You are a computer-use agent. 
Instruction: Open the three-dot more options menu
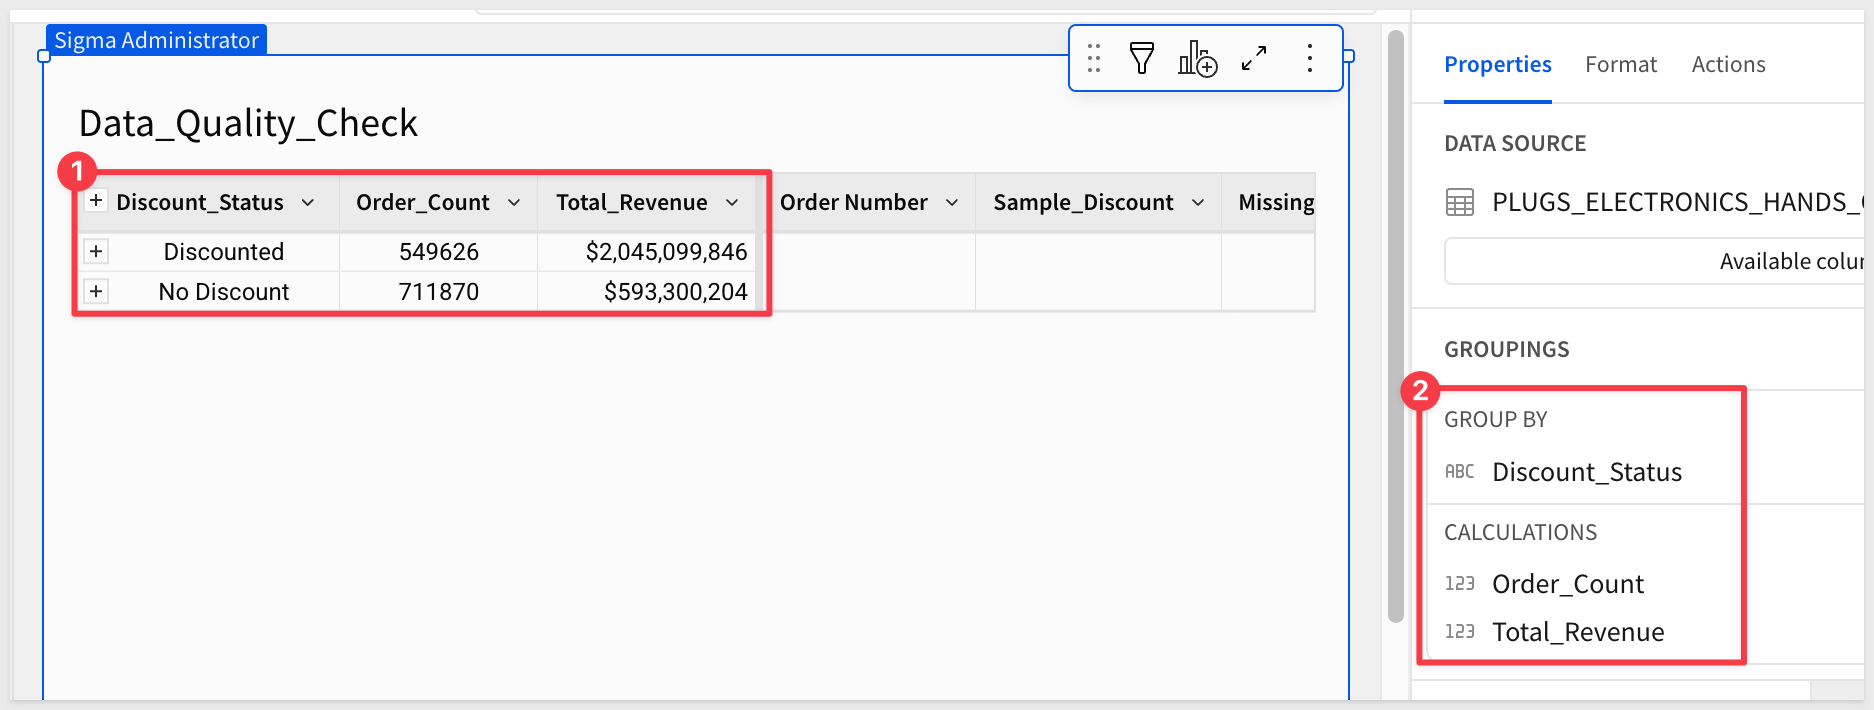[x=1309, y=59]
